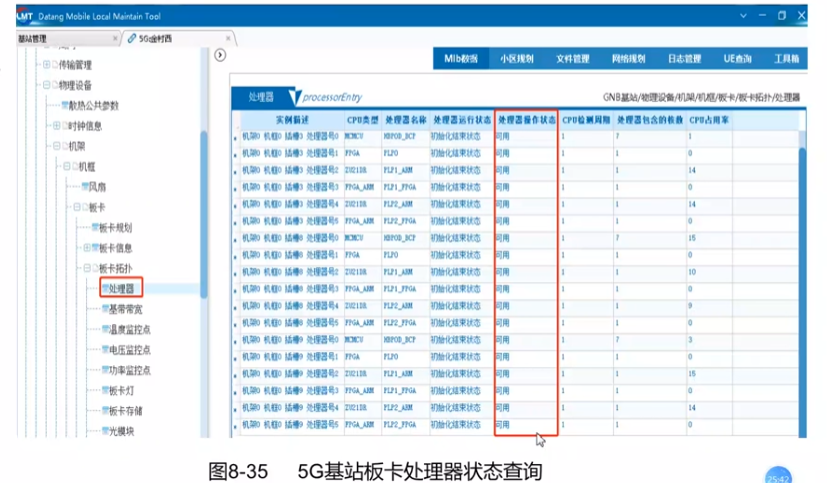Collapse the 机框 tree node
Image resolution: width=827 pixels, height=483 pixels.
point(66,167)
